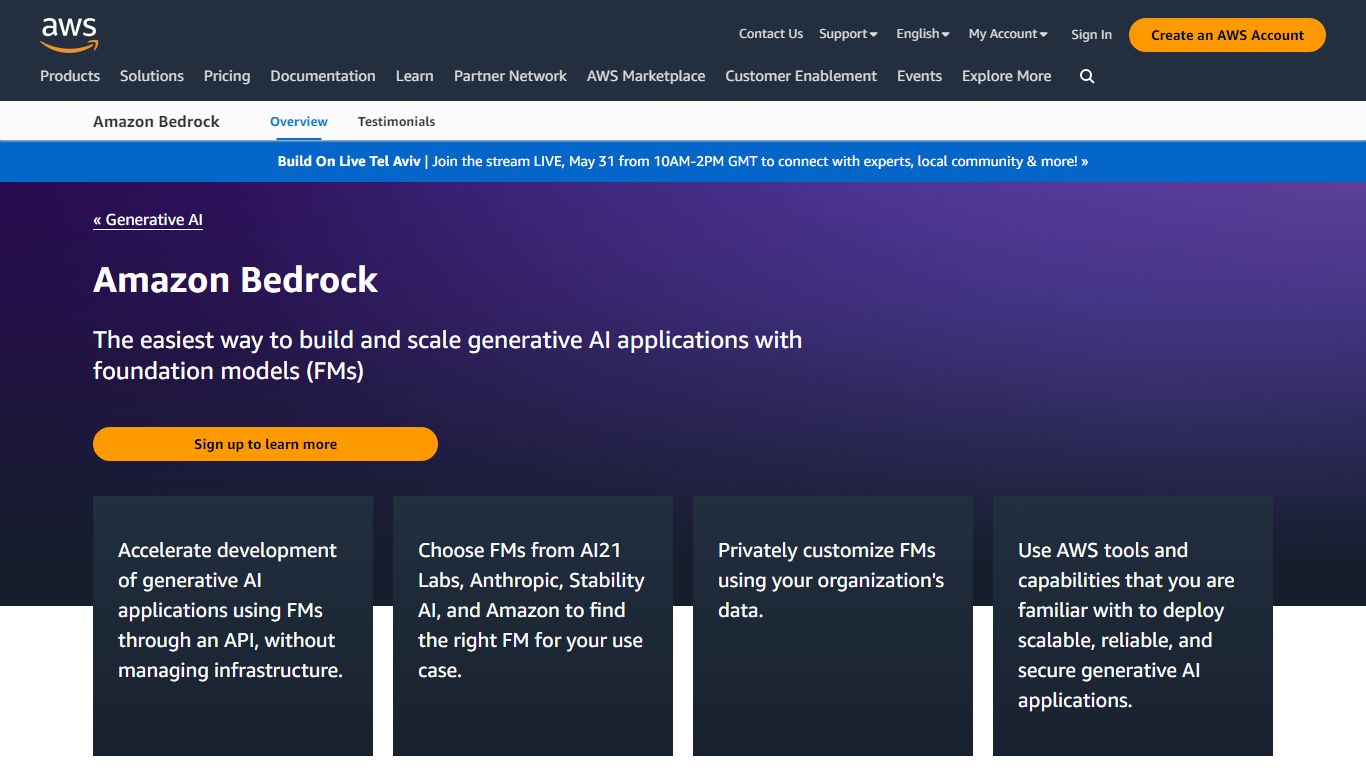Viewport: 1366px width, 768px height.
Task: Click Create an AWS Account
Action: pyautogui.click(x=1226, y=34)
